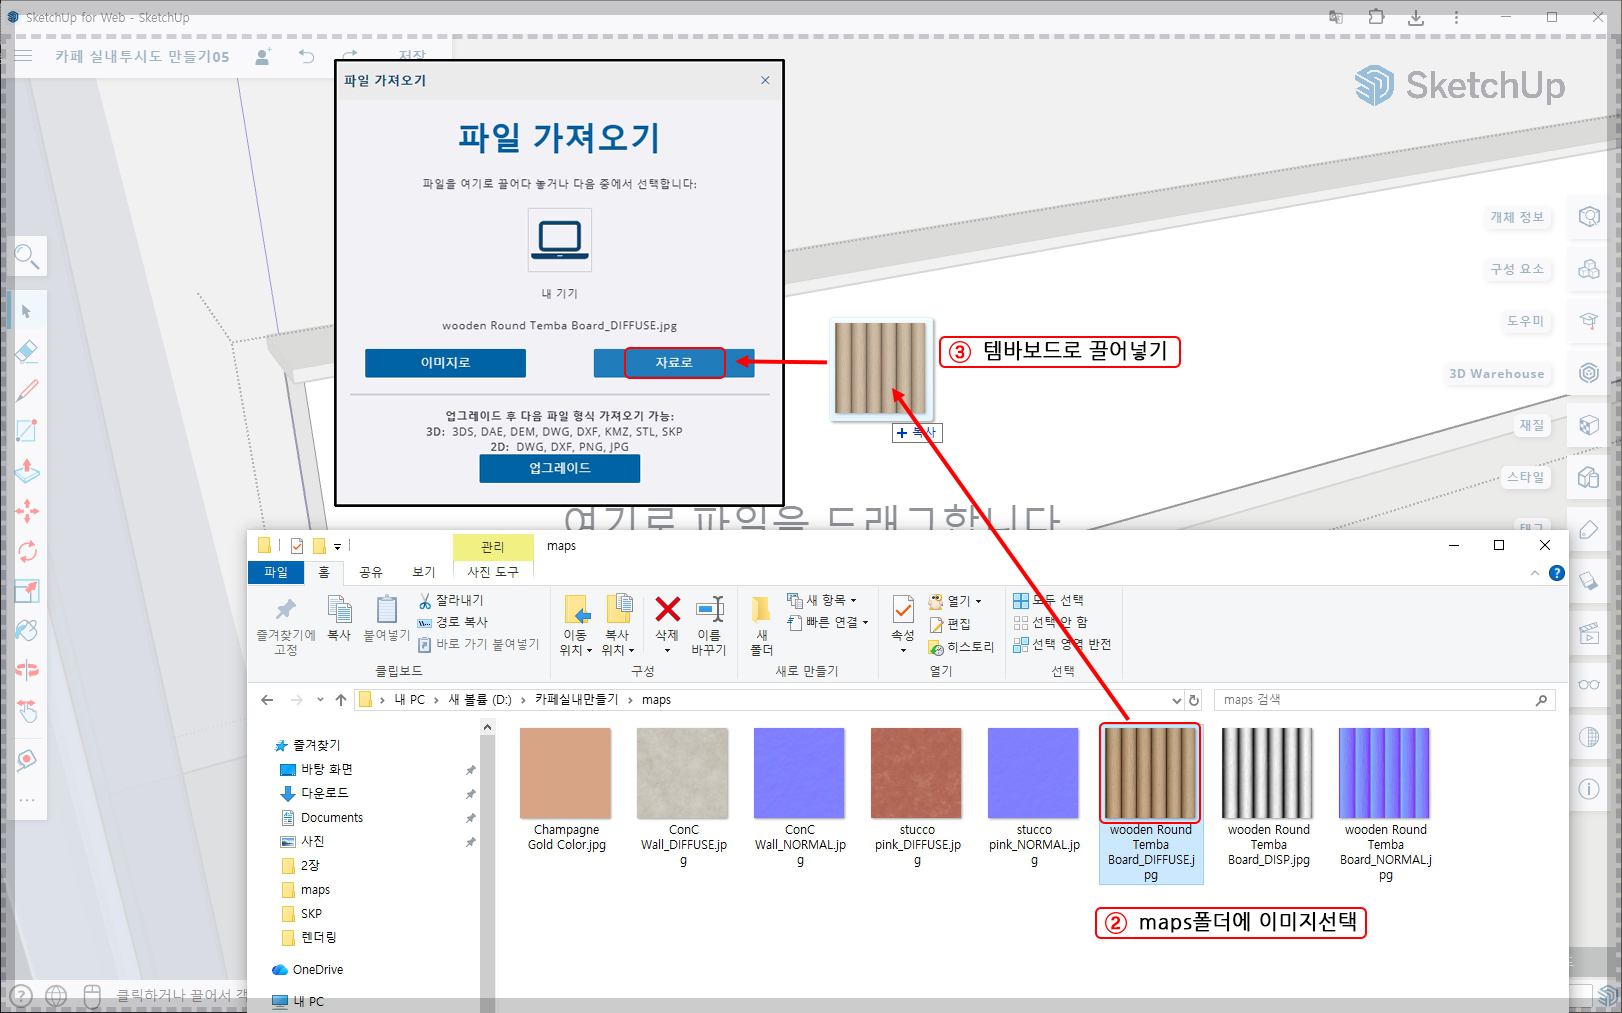Image resolution: width=1622 pixels, height=1013 pixels.
Task: Refresh the maps folder view
Action: pyautogui.click(x=1194, y=700)
